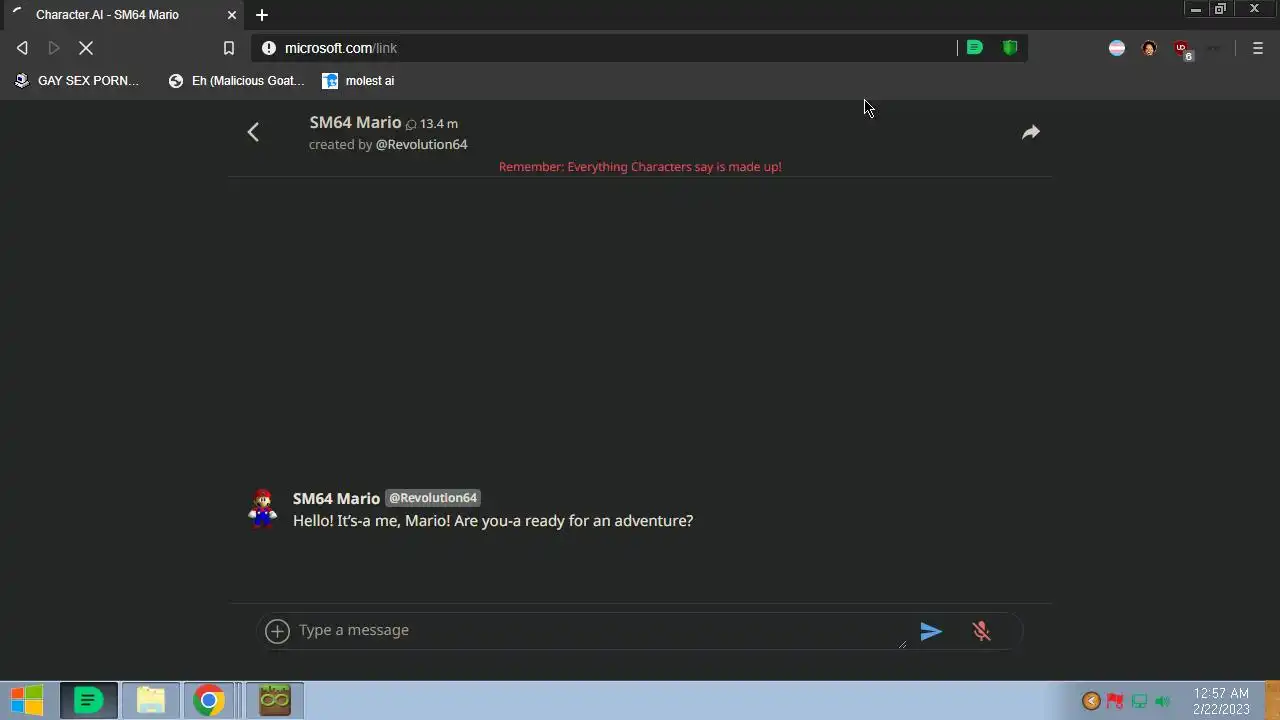Image resolution: width=1280 pixels, height=720 pixels.
Task: Open the plus attachment button beside message box
Action: click(x=277, y=630)
